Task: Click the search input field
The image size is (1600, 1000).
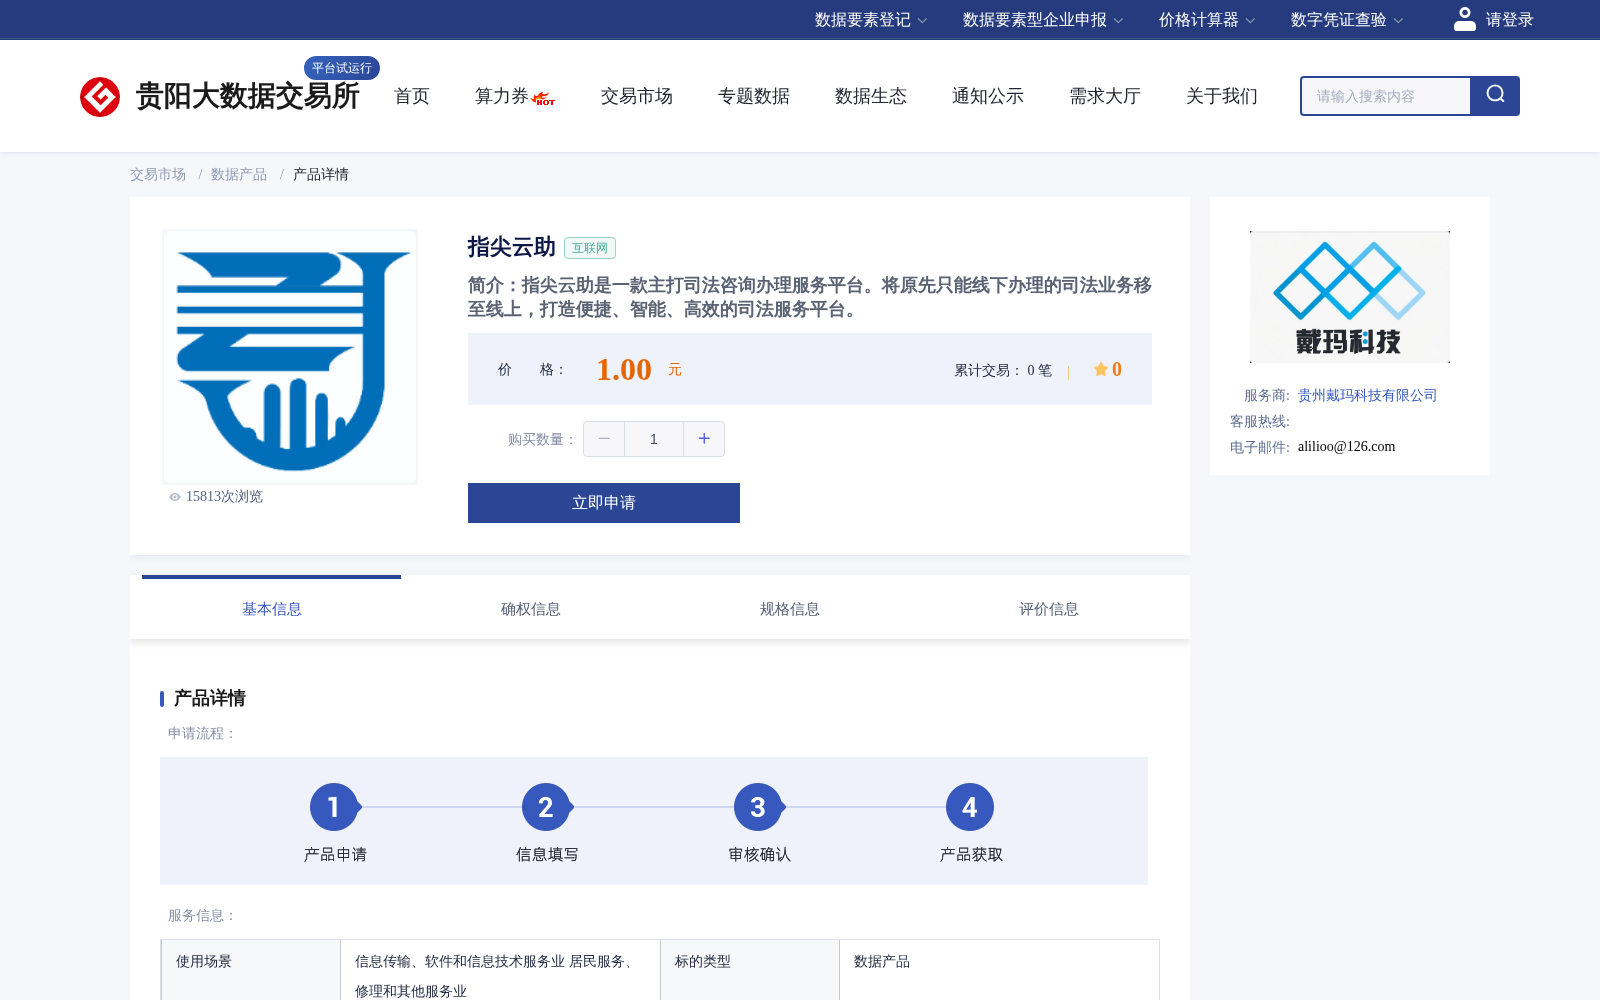Action: pos(1386,96)
